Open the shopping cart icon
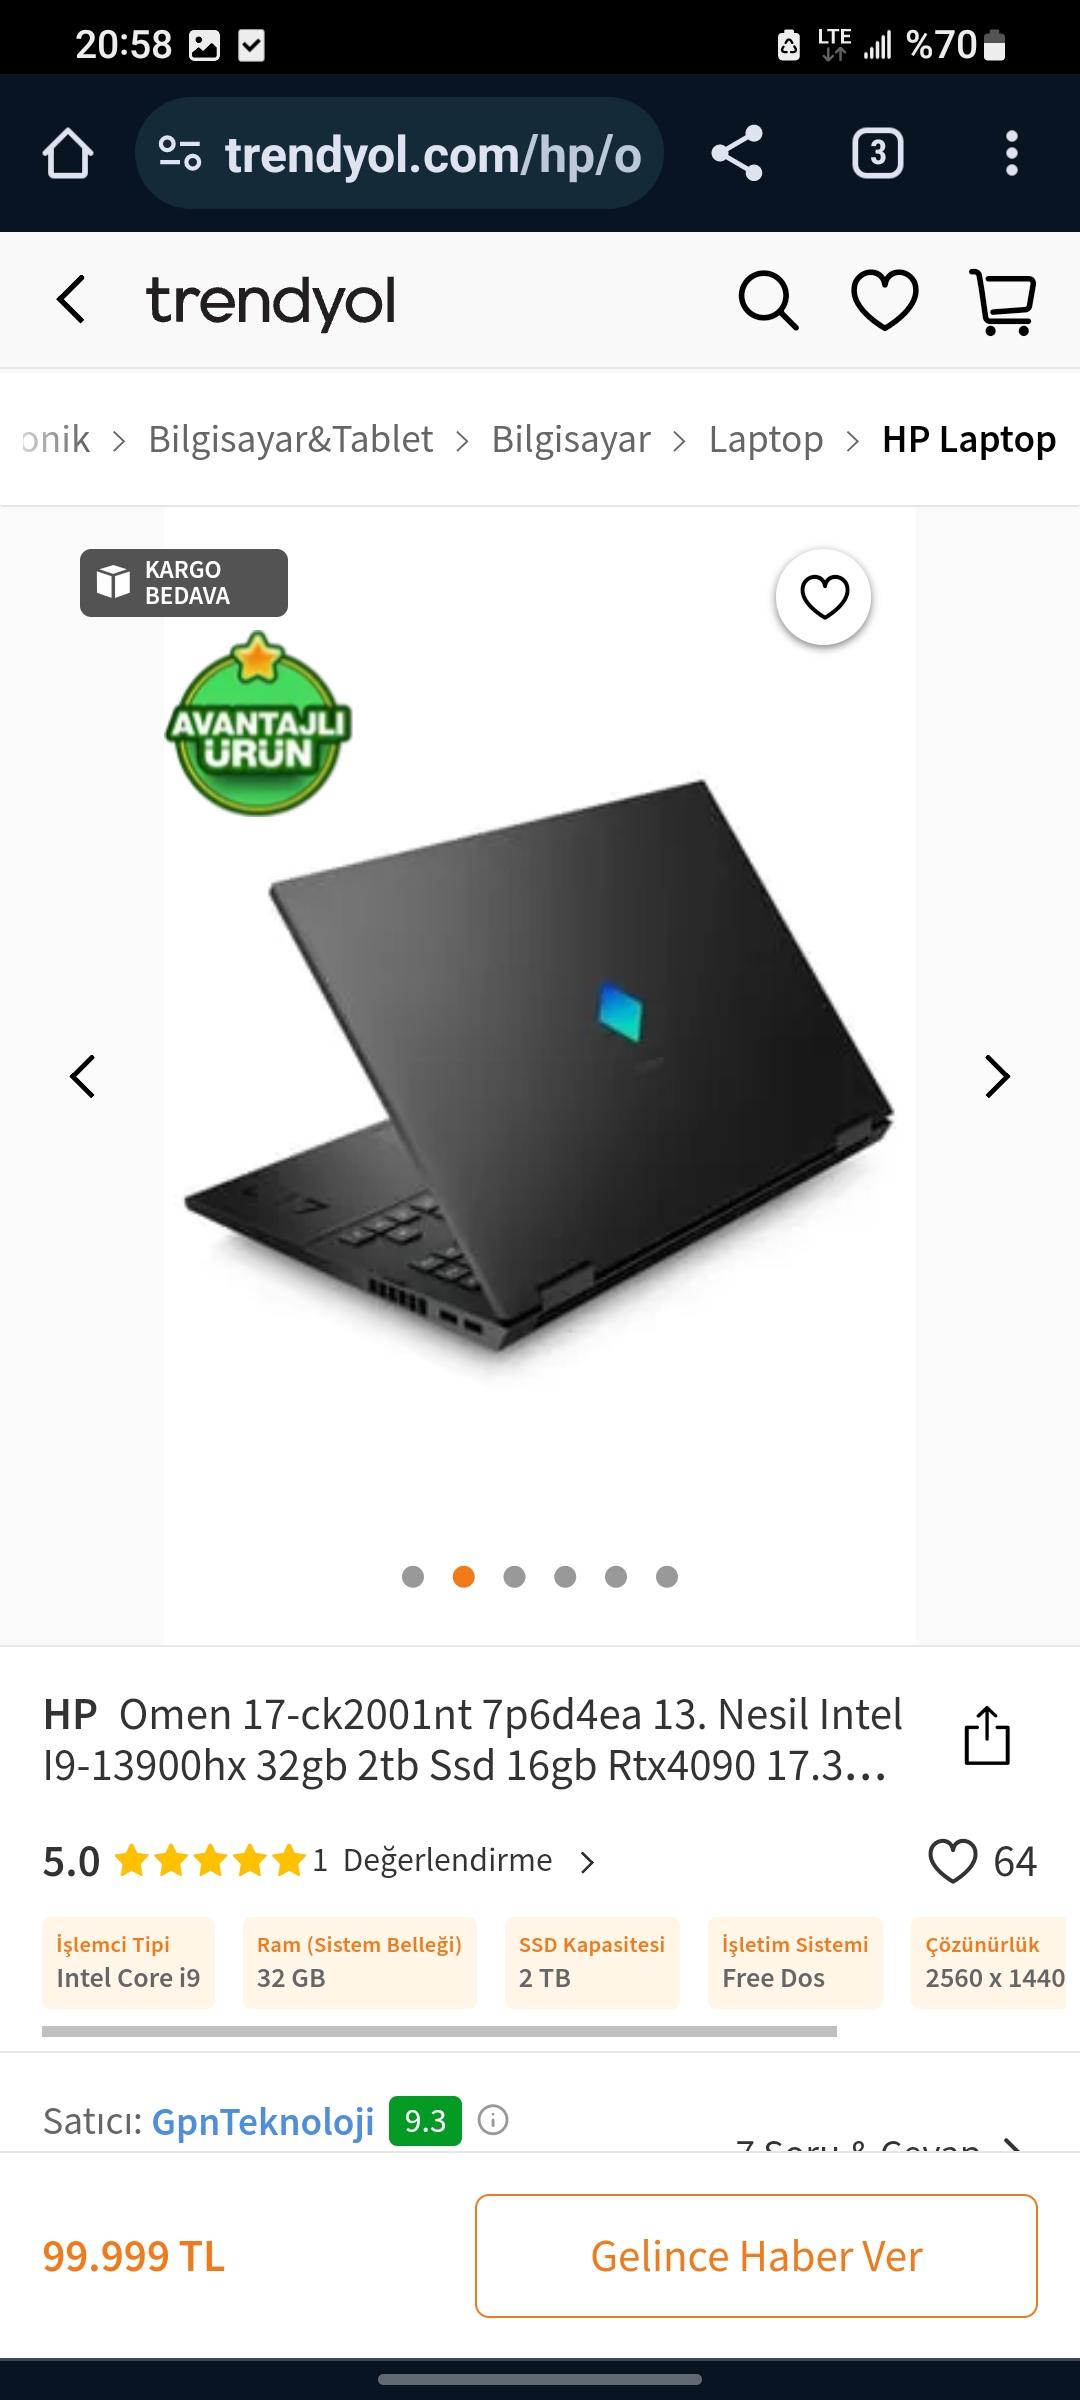1080x2400 pixels. pyautogui.click(x=1004, y=301)
